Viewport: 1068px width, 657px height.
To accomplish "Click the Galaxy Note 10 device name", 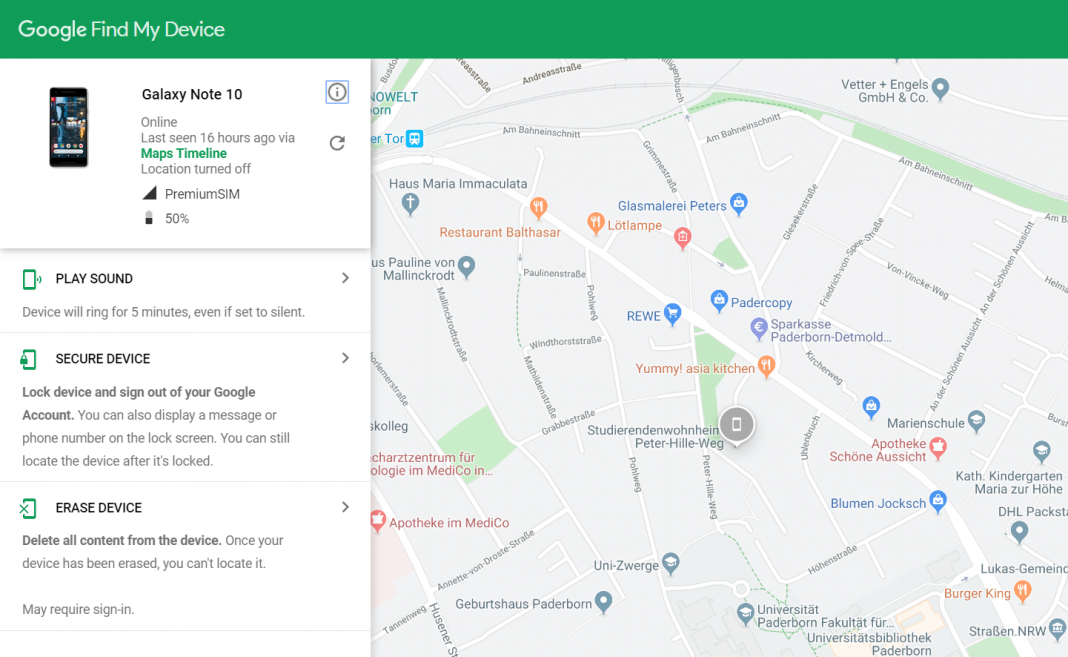I will click(191, 93).
